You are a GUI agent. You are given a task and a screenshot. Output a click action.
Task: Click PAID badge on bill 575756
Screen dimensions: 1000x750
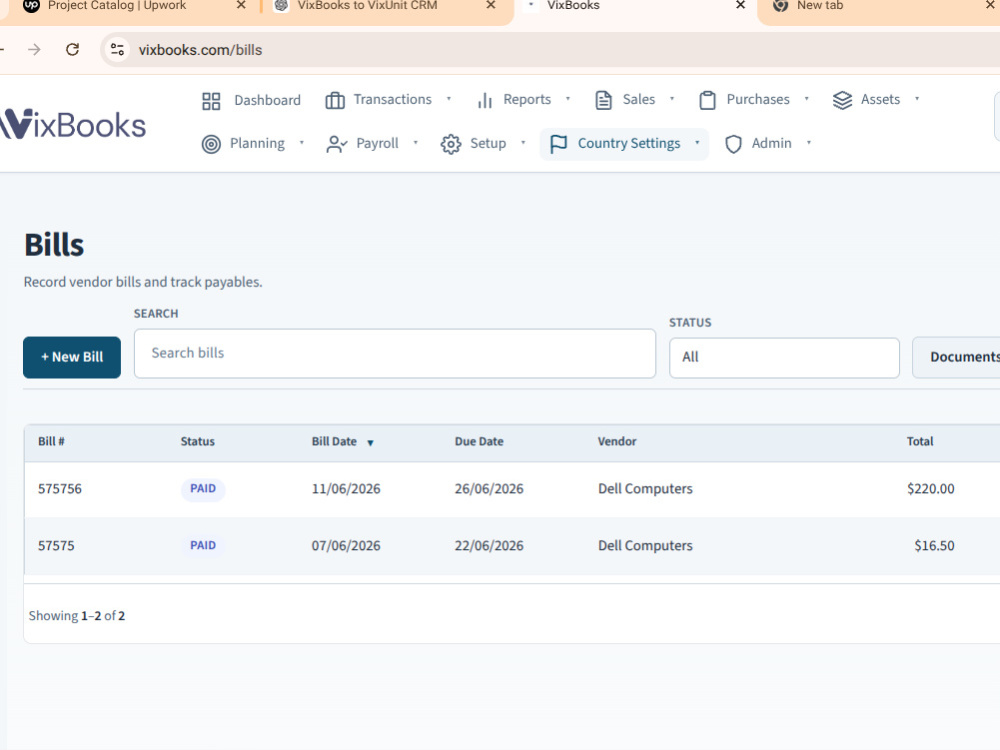click(203, 489)
